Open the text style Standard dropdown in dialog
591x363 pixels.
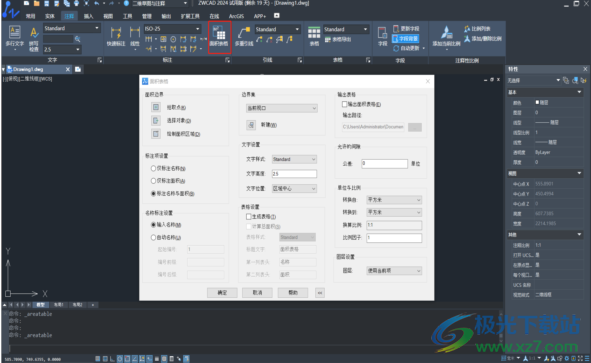click(x=294, y=159)
